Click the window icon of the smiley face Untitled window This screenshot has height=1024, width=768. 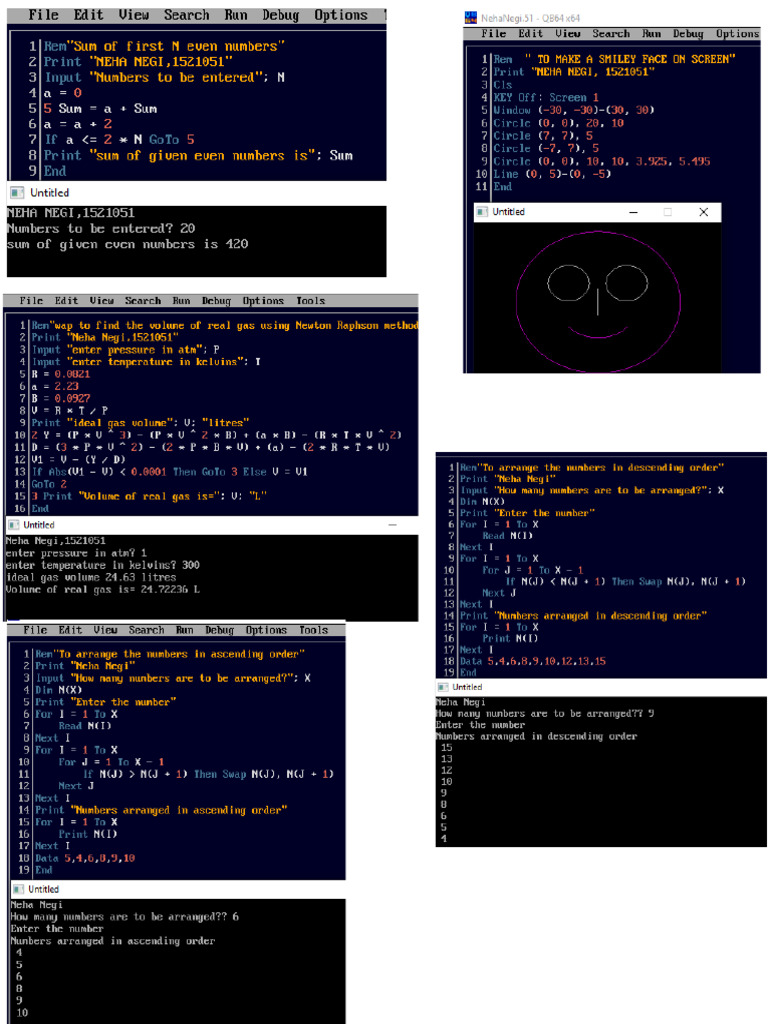[x=482, y=212]
